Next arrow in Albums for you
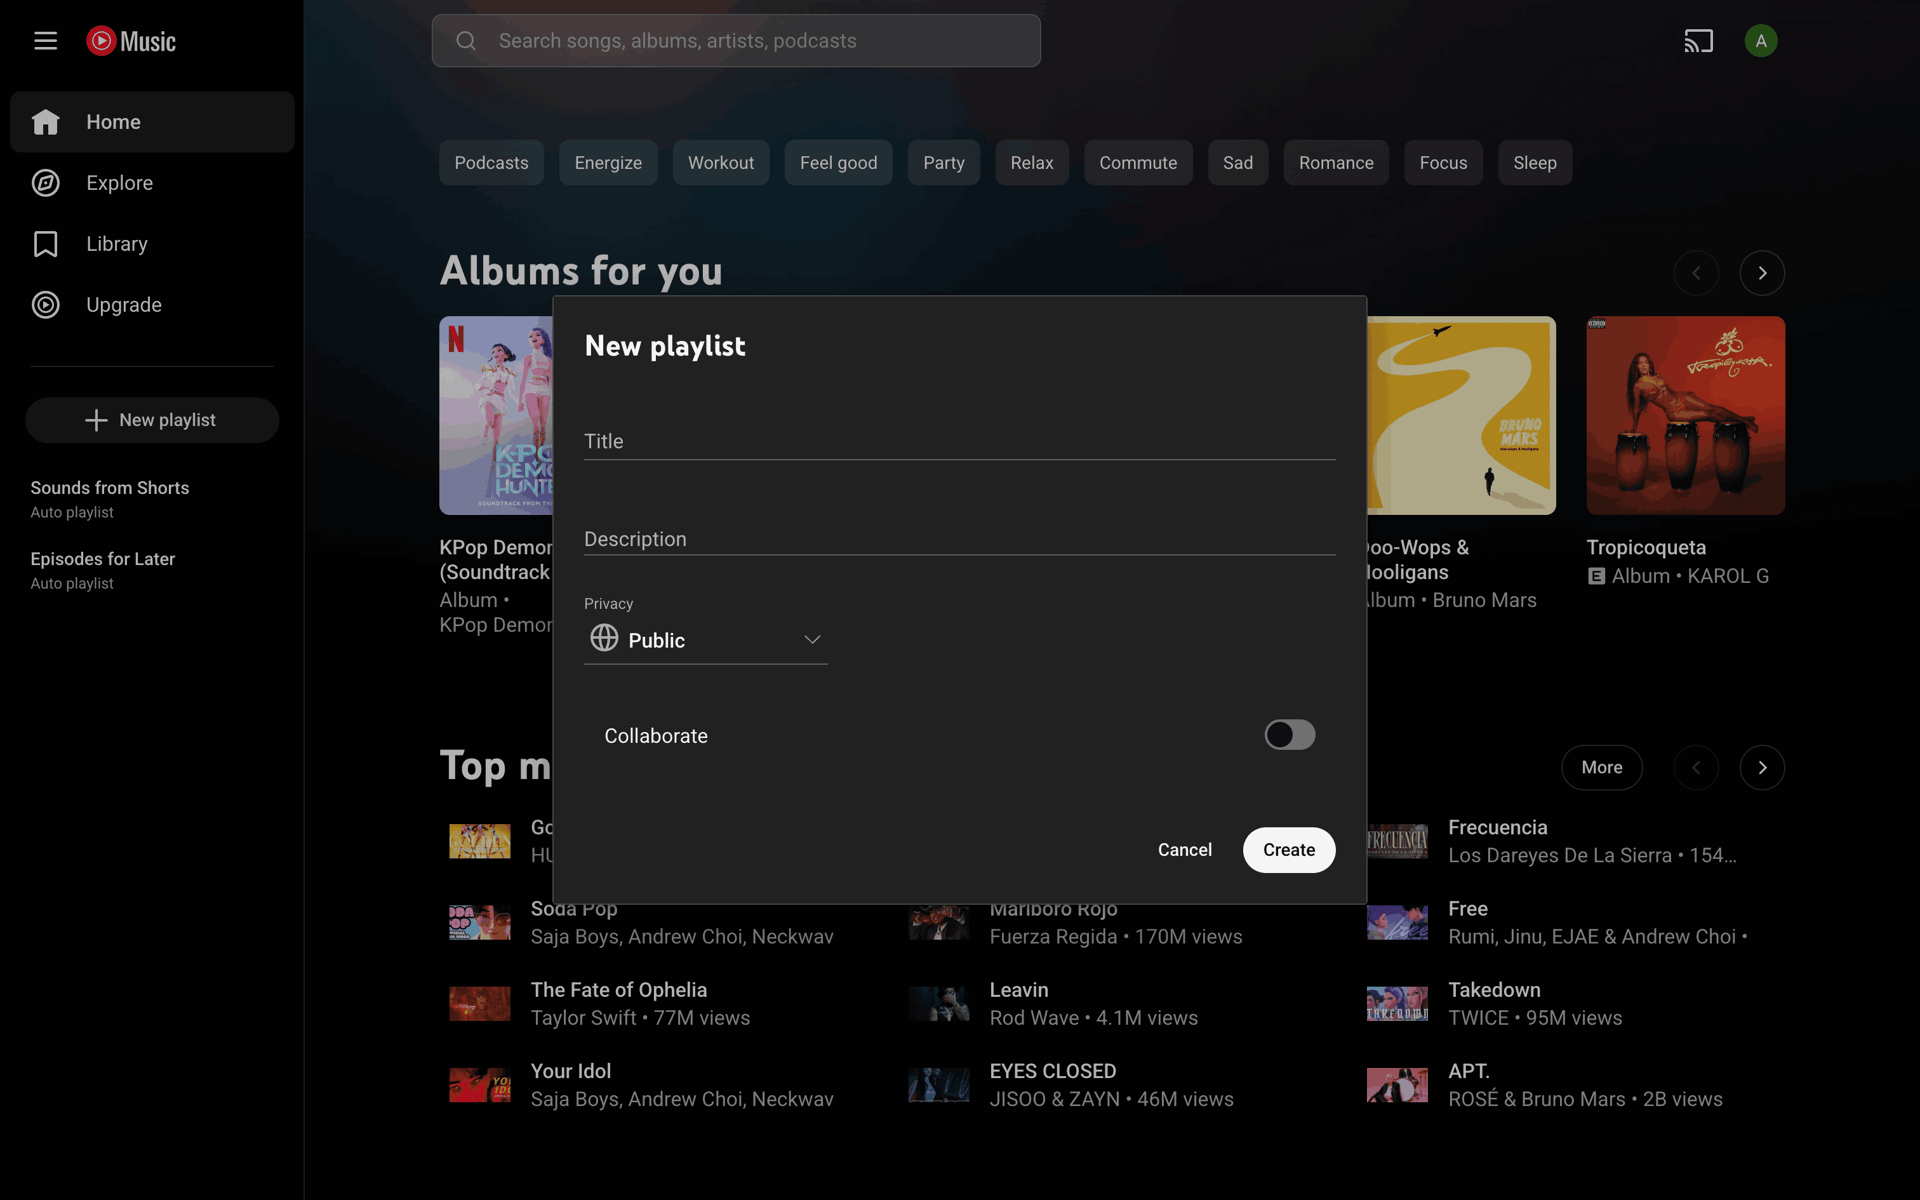Screen dimensions: 1920x1200 coord(1762,273)
